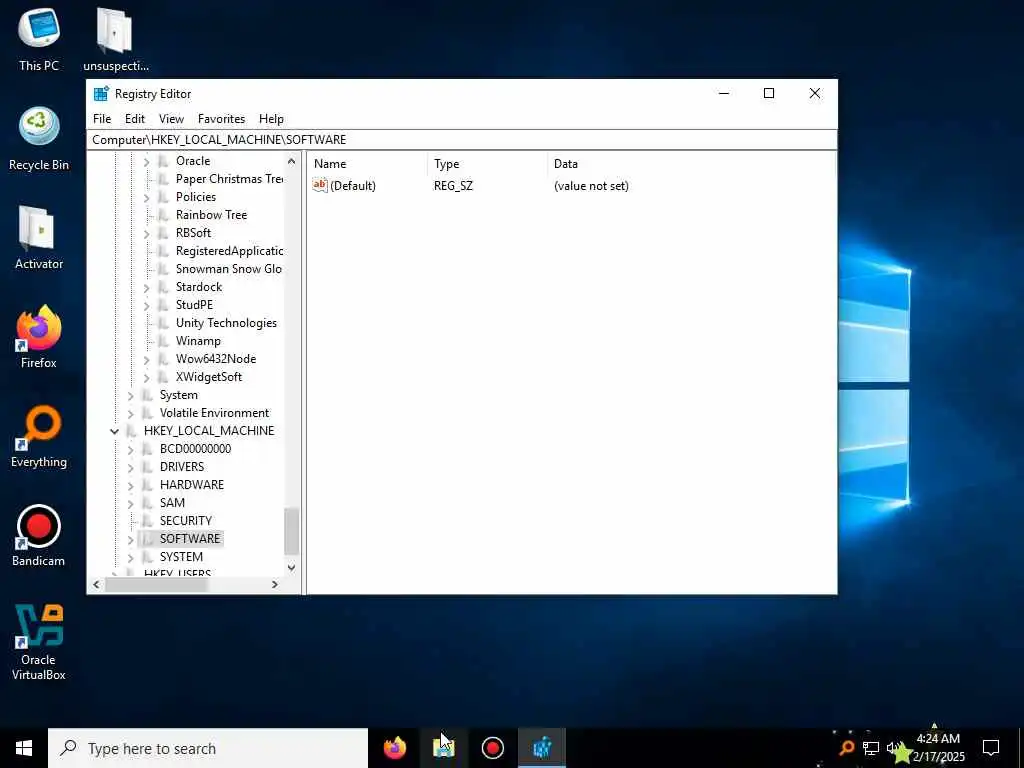Expand the RBSoft registry key

[146, 233]
